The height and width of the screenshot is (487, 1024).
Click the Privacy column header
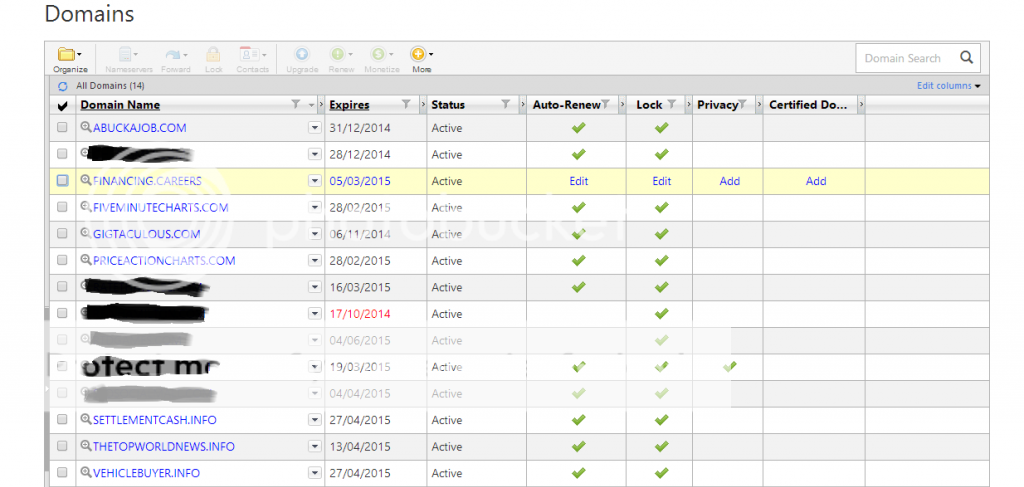717,104
